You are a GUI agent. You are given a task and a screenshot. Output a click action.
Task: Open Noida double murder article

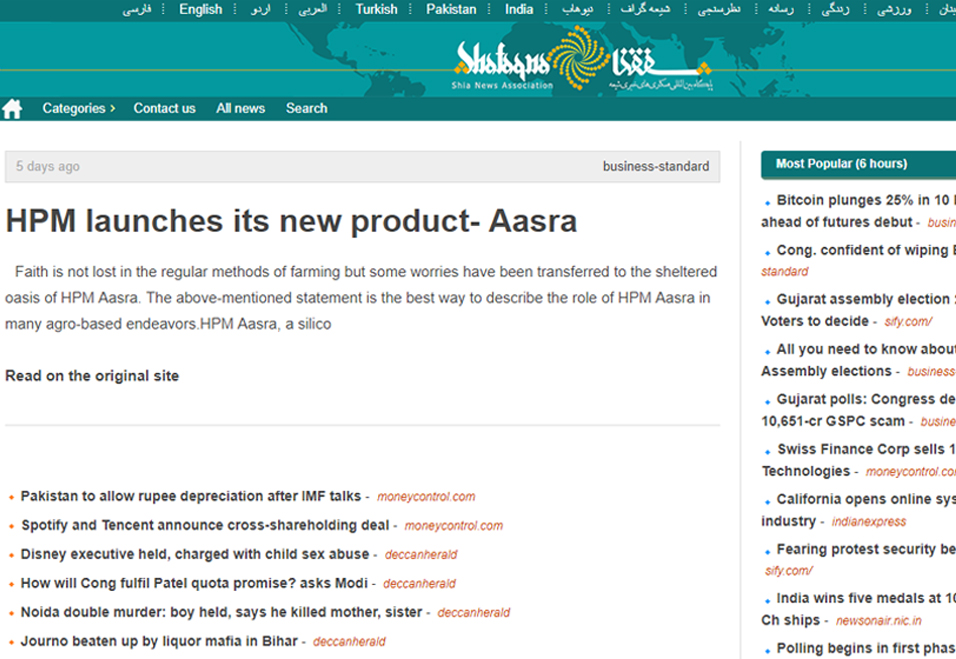coord(221,612)
